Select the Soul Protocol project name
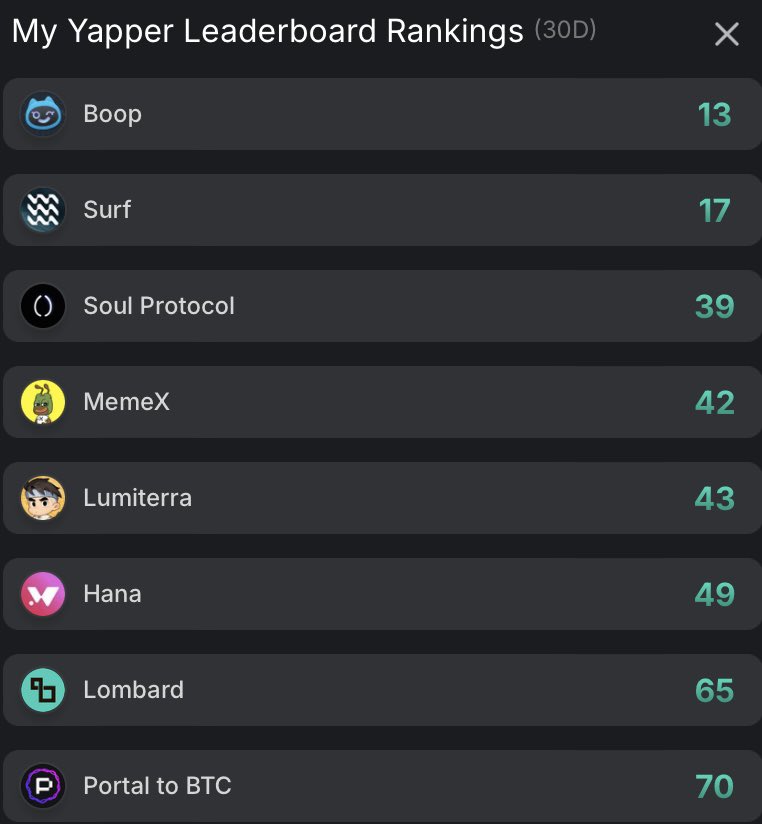 point(159,306)
